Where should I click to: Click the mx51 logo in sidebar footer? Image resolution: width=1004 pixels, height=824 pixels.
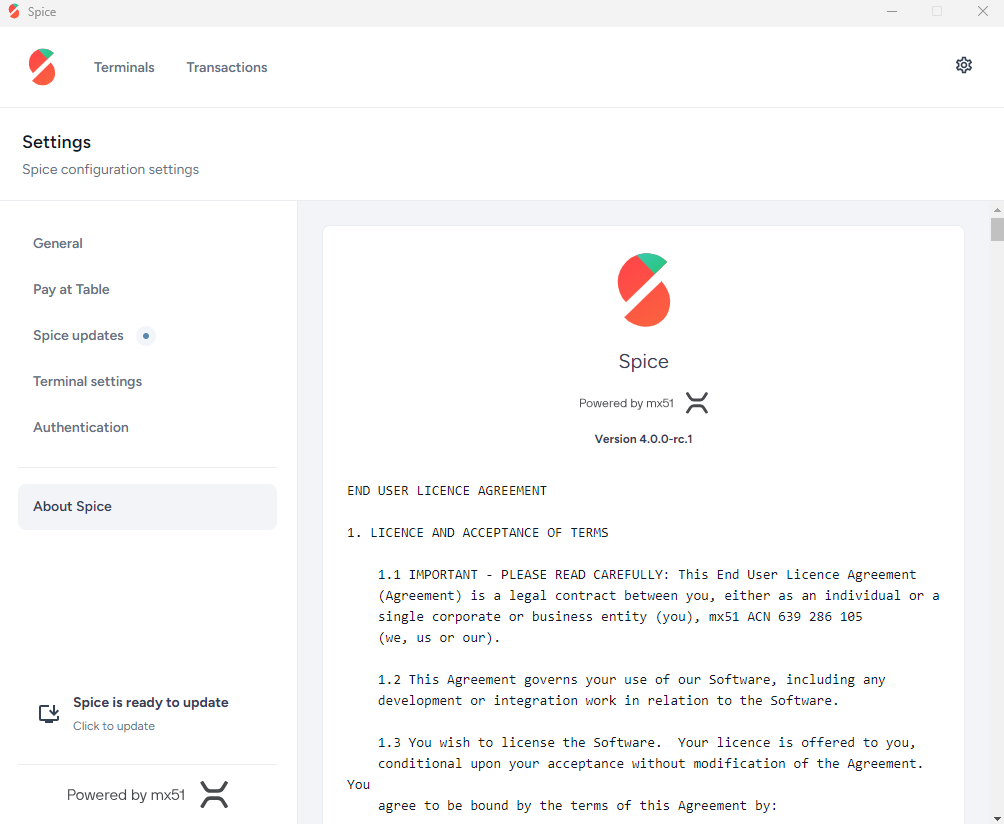[214, 795]
